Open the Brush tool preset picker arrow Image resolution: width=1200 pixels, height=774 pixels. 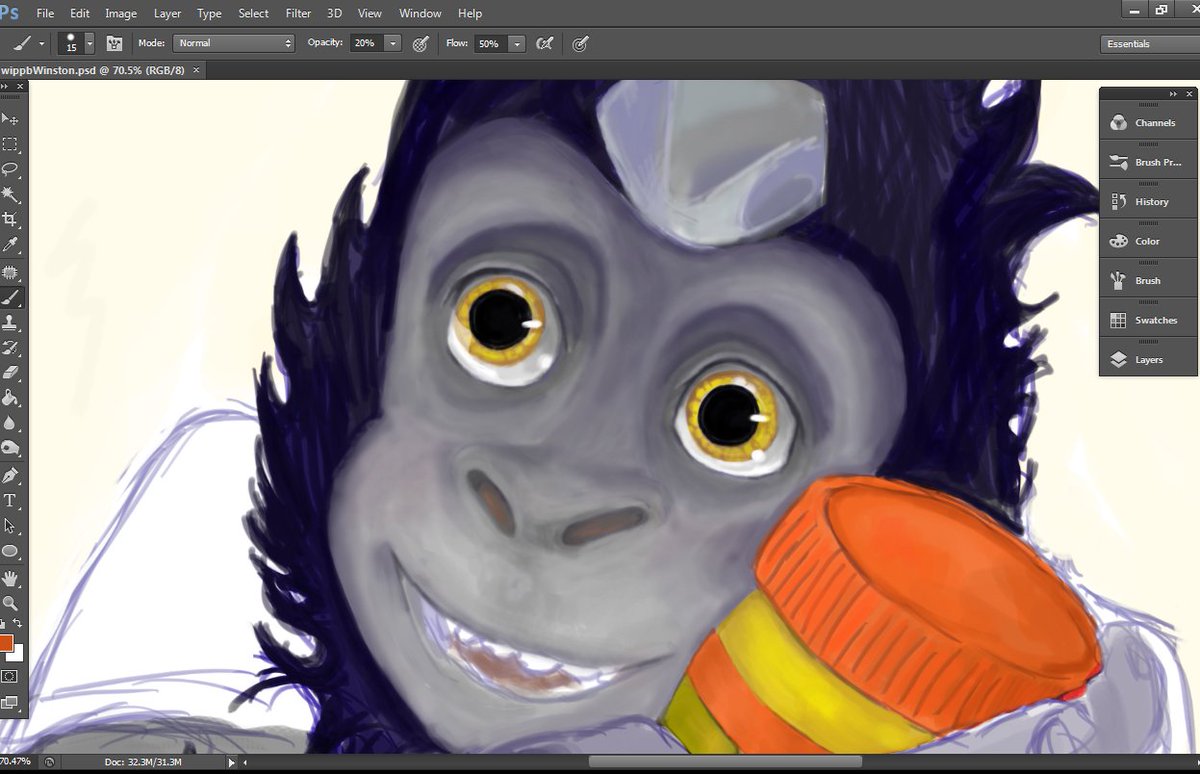pyautogui.click(x=41, y=44)
